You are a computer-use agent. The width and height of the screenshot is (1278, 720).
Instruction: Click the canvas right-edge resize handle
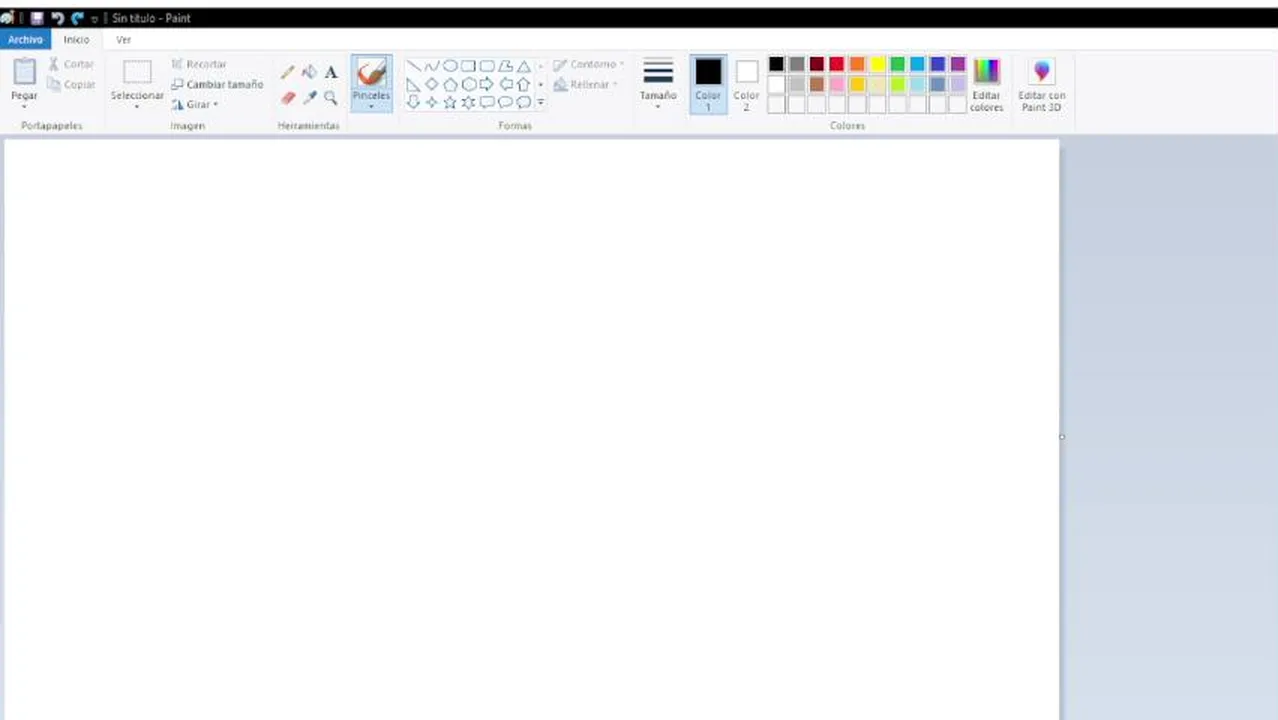click(1062, 436)
